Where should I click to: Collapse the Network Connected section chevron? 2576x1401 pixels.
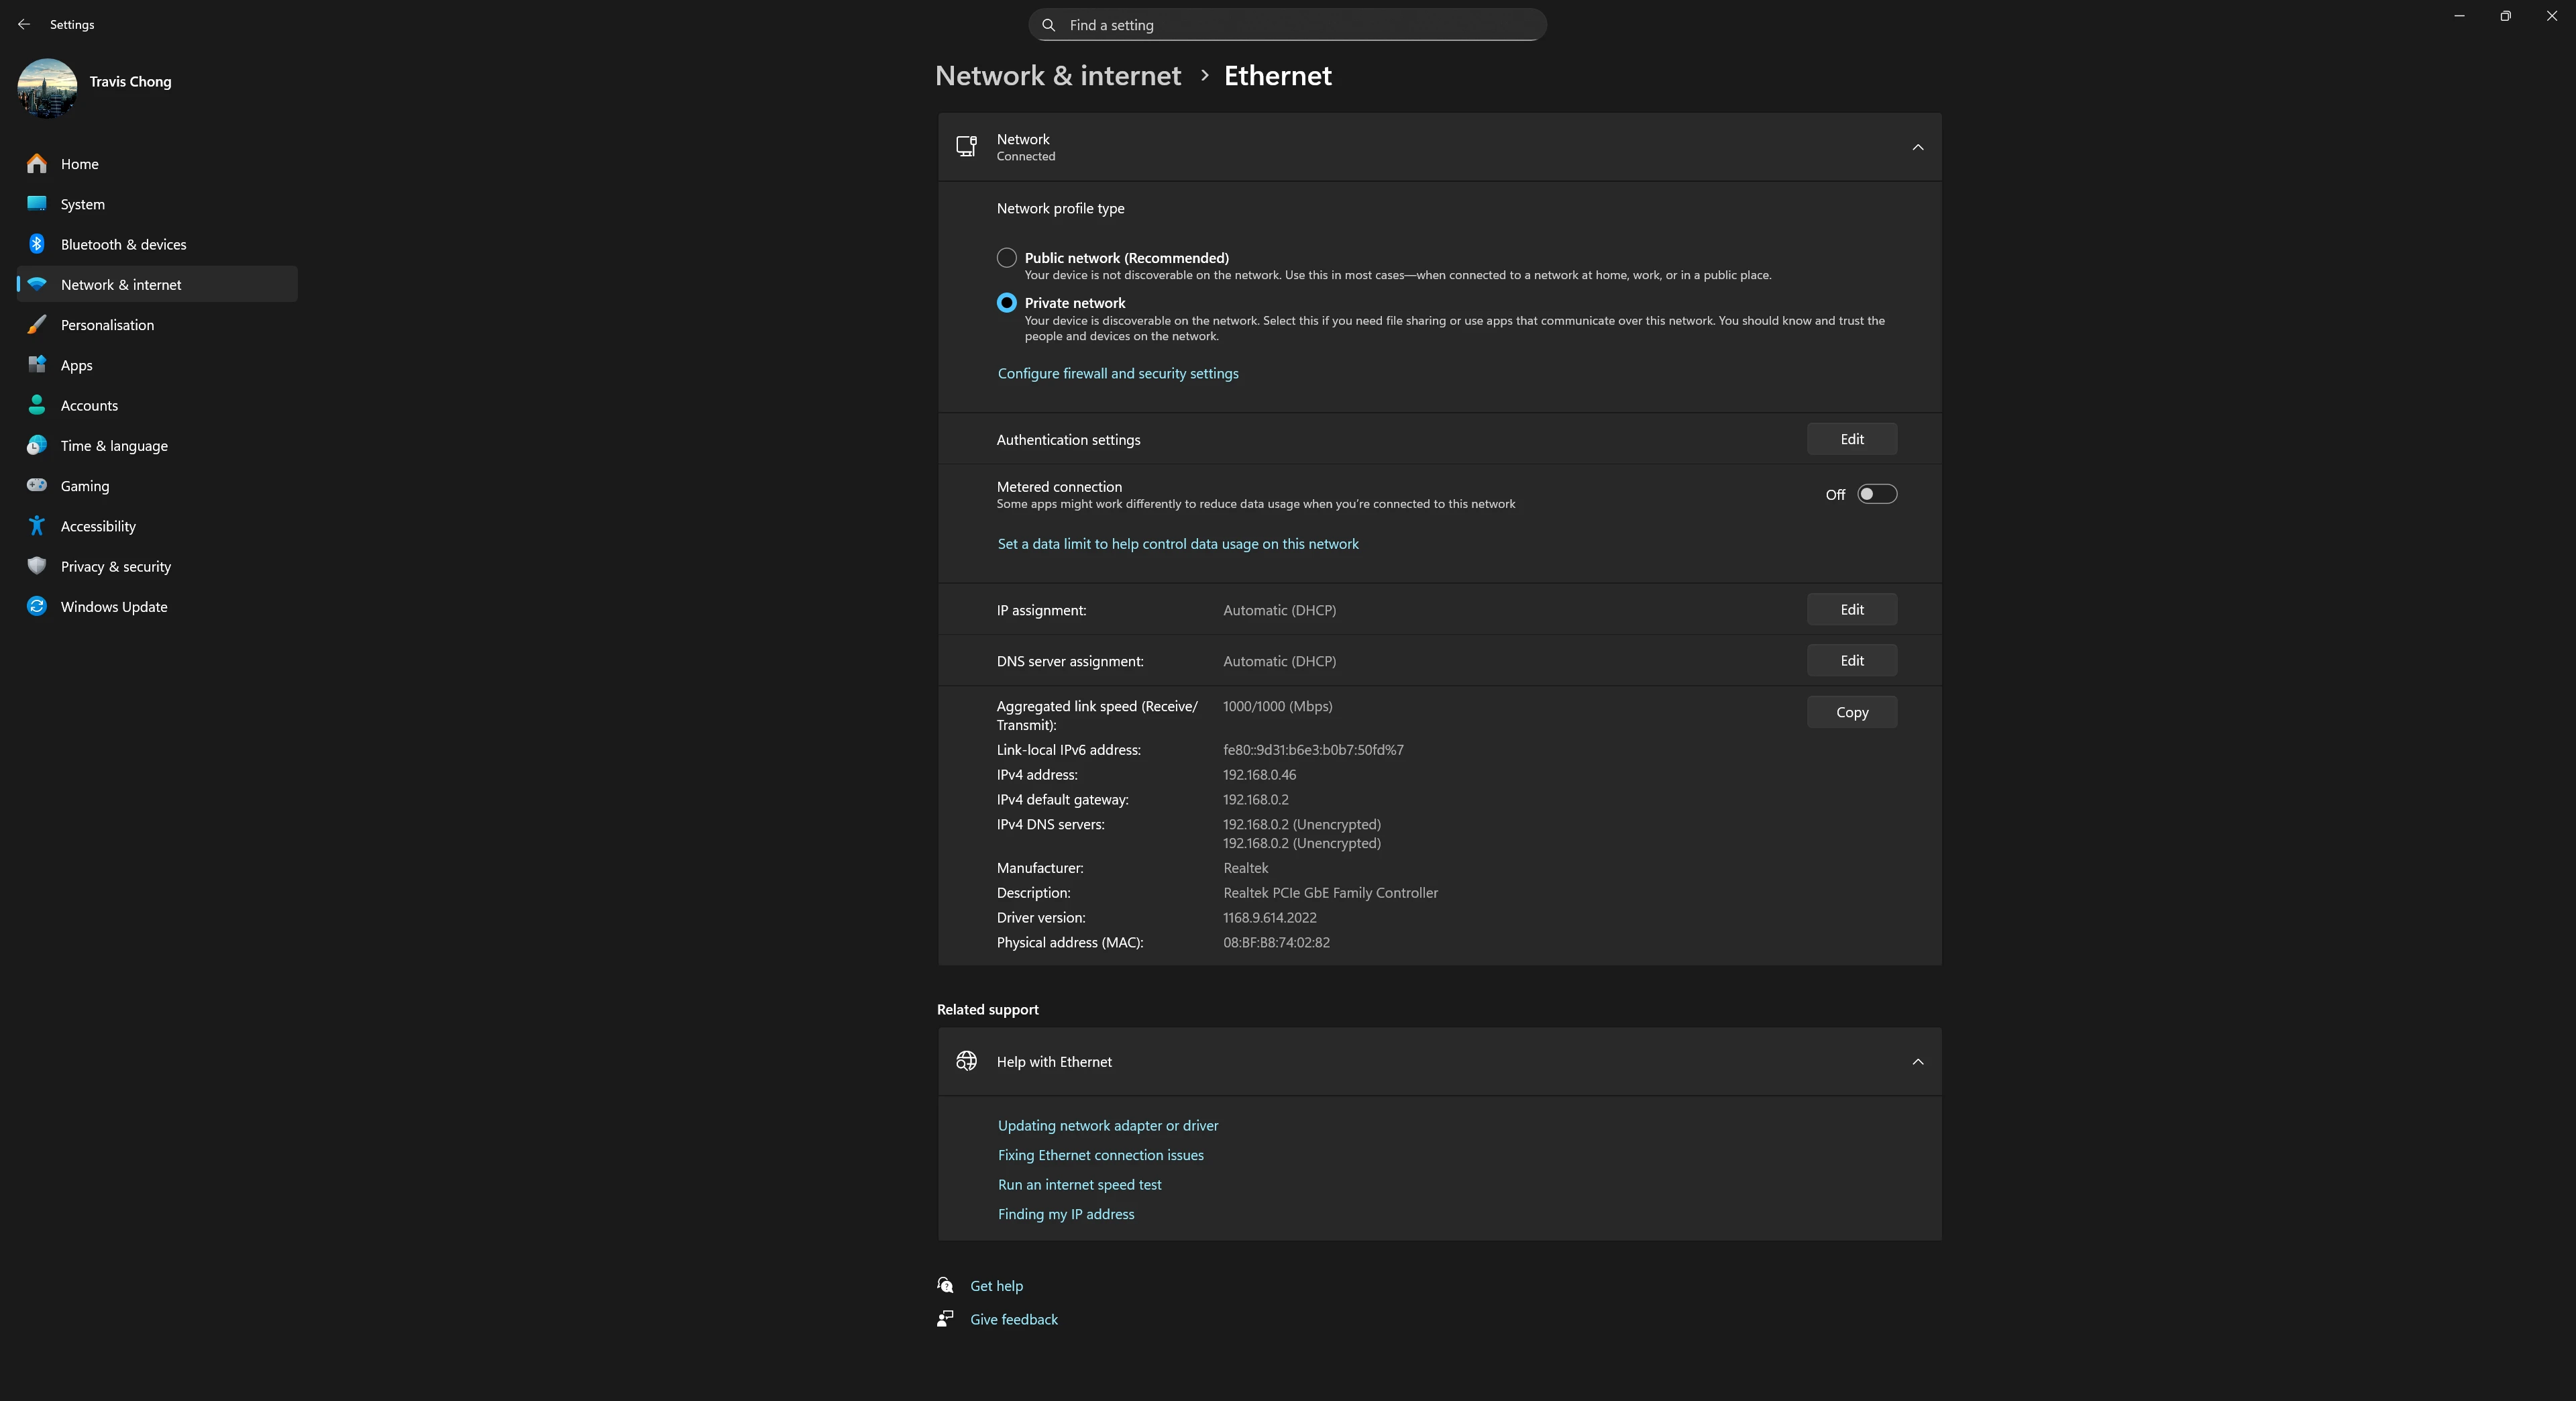(x=1917, y=147)
